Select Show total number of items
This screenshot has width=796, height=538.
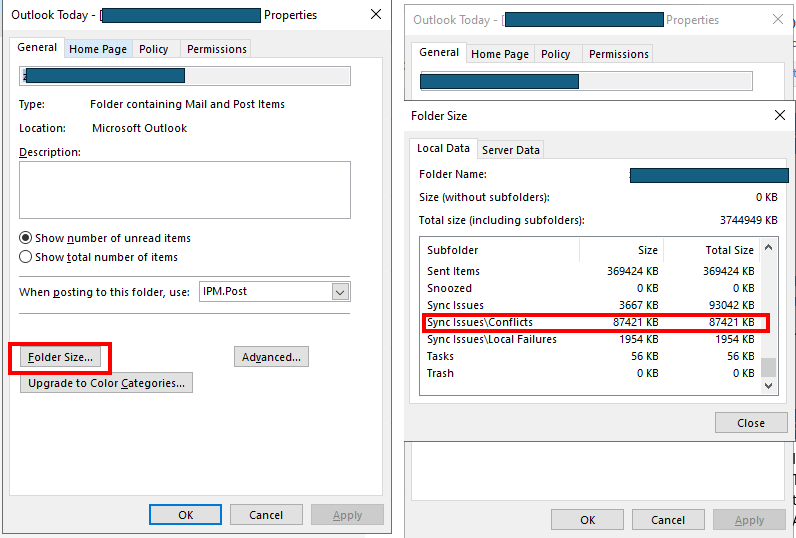tap(98, 257)
